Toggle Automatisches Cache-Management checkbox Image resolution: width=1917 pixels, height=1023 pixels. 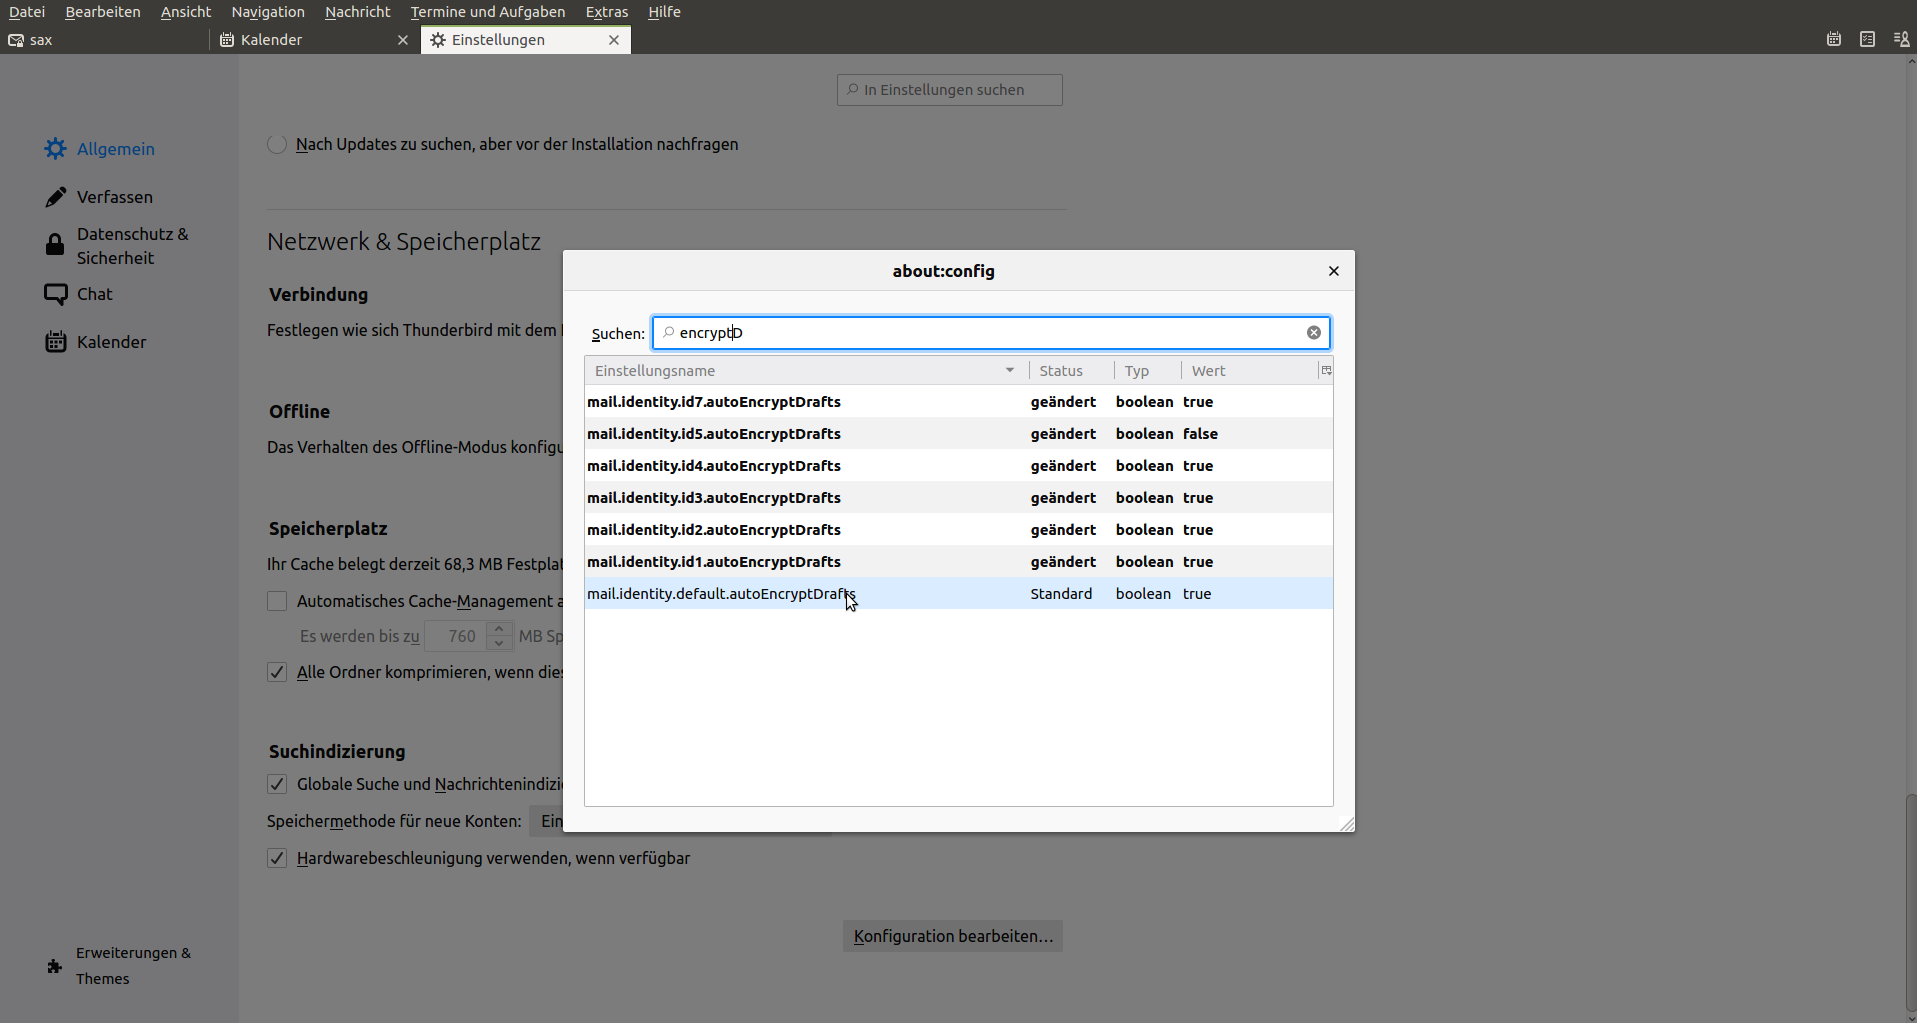277,601
